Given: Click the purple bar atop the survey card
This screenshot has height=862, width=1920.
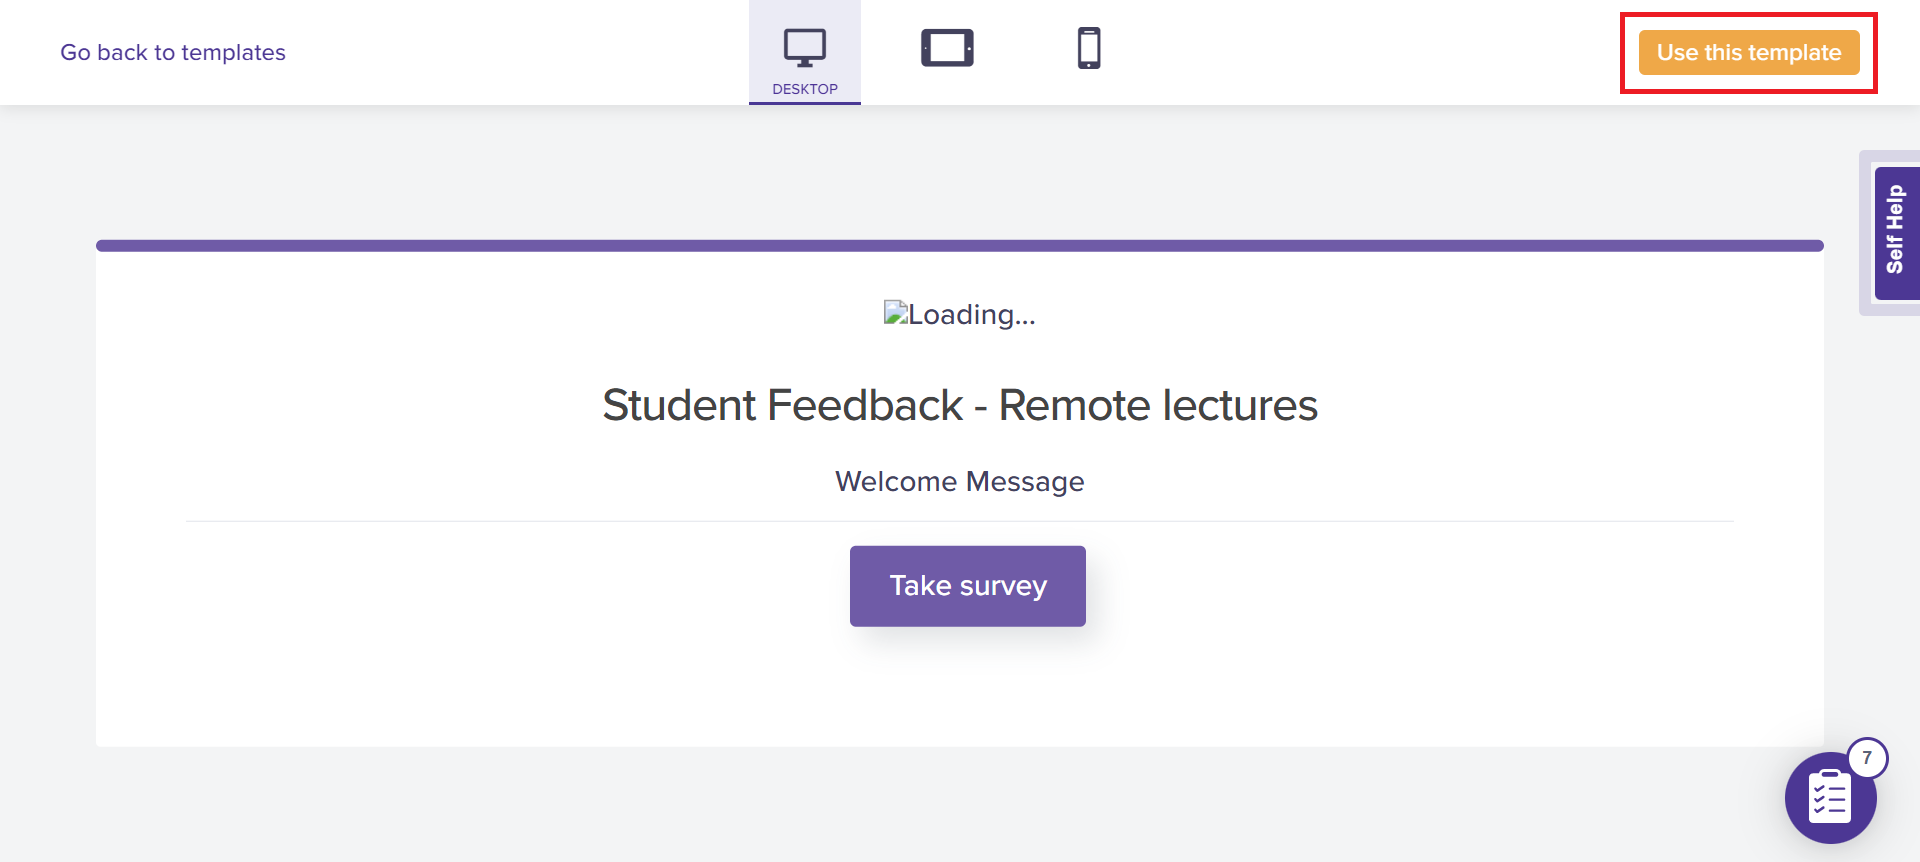Looking at the screenshot, I should point(960,245).
